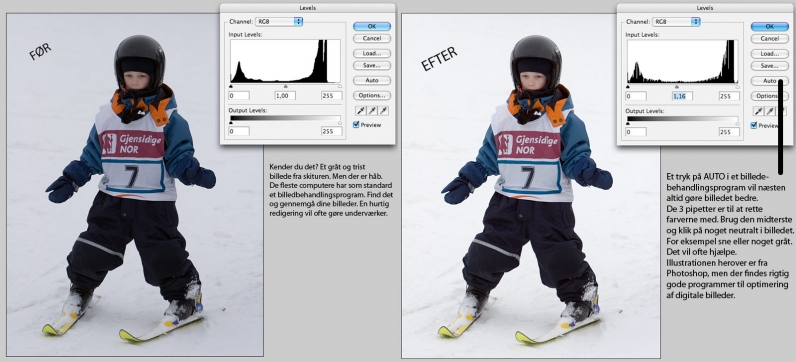
Task: Open the Channel RGB dropdown in EFTER dialog
Action: pyautogui.click(x=676, y=22)
